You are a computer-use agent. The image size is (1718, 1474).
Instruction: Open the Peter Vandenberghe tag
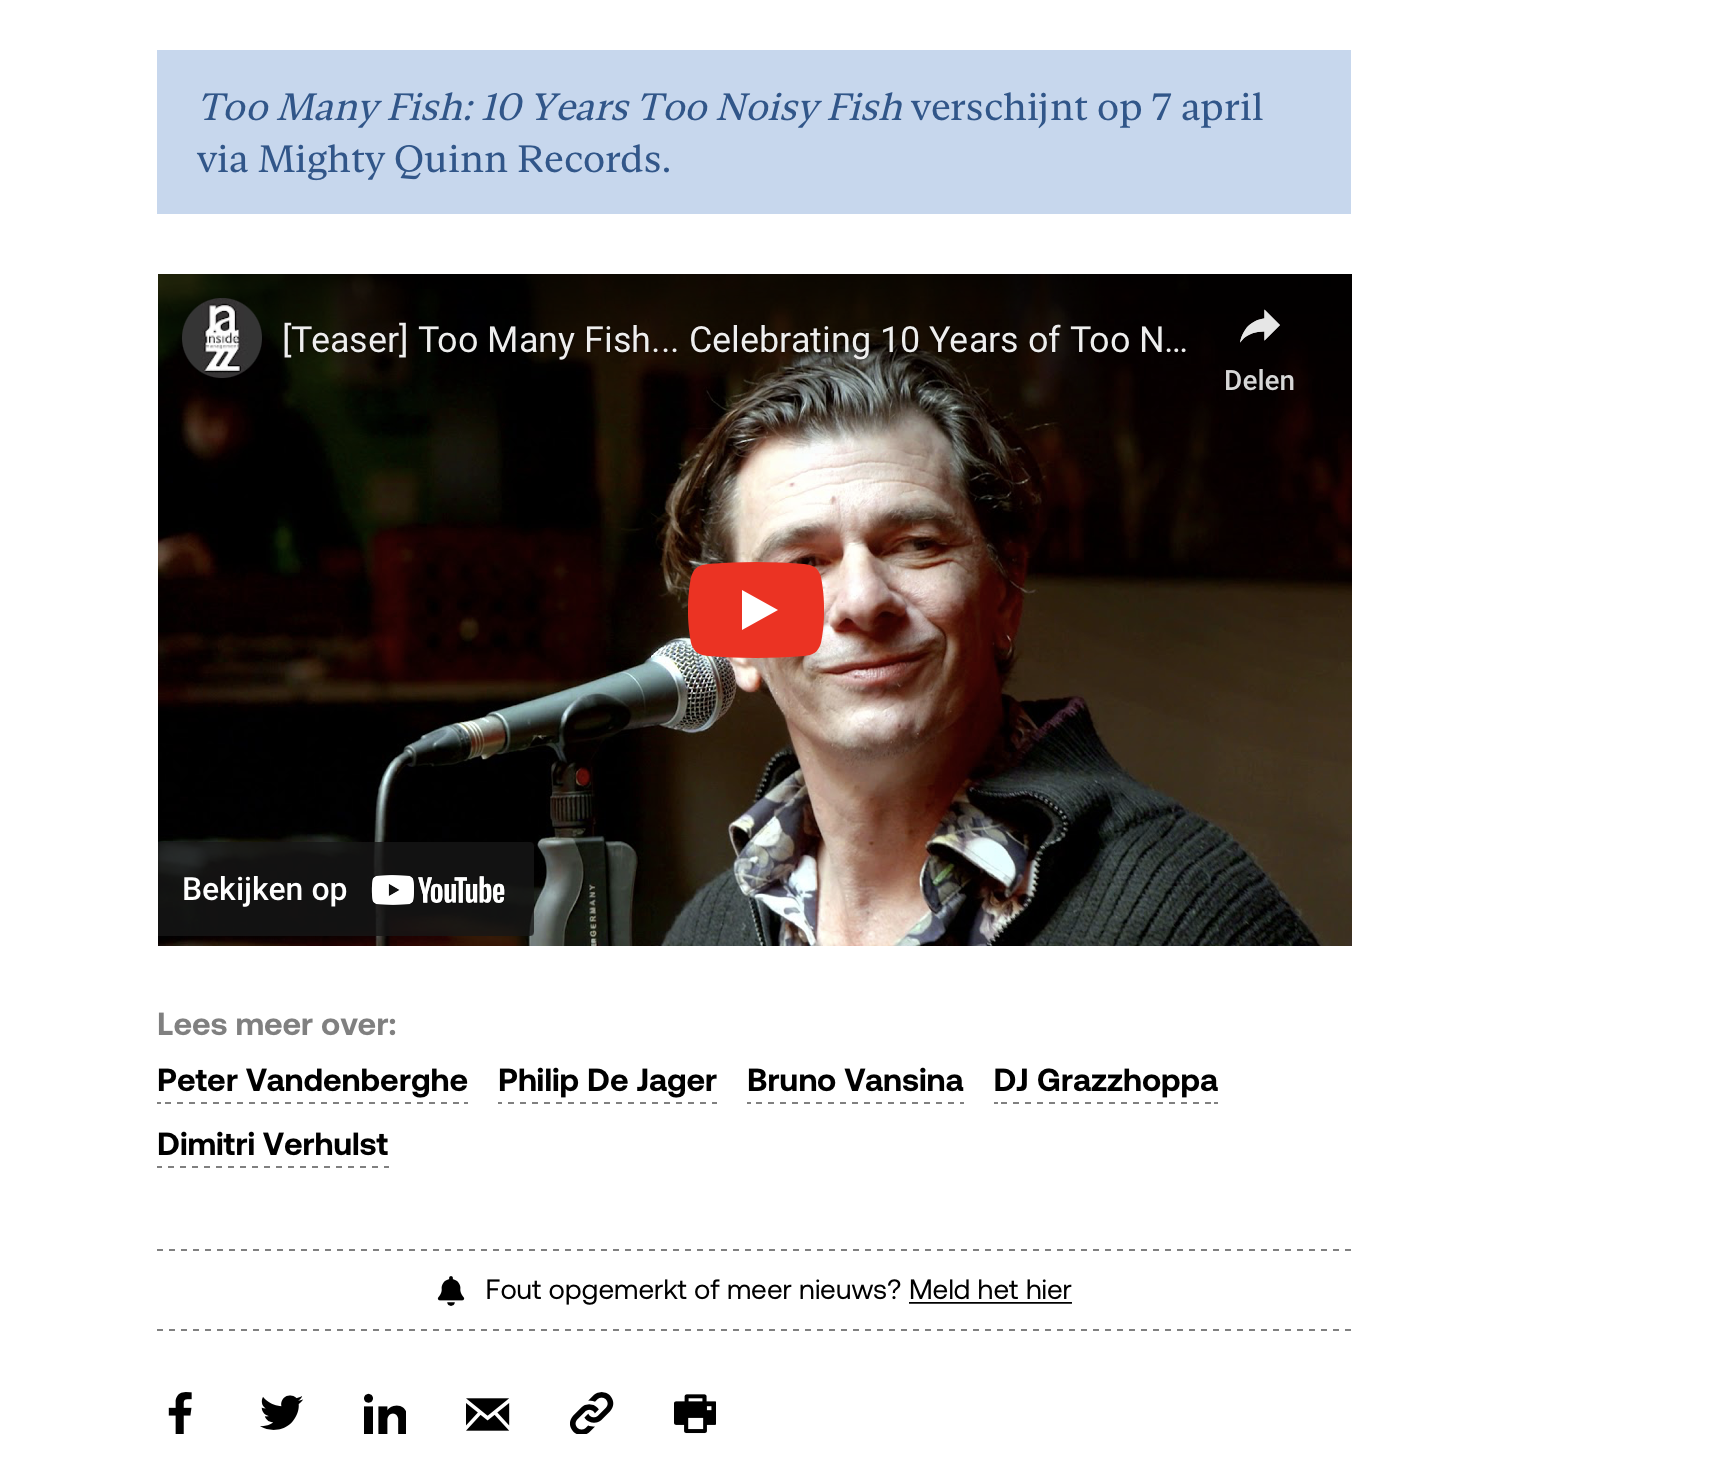click(x=312, y=1080)
